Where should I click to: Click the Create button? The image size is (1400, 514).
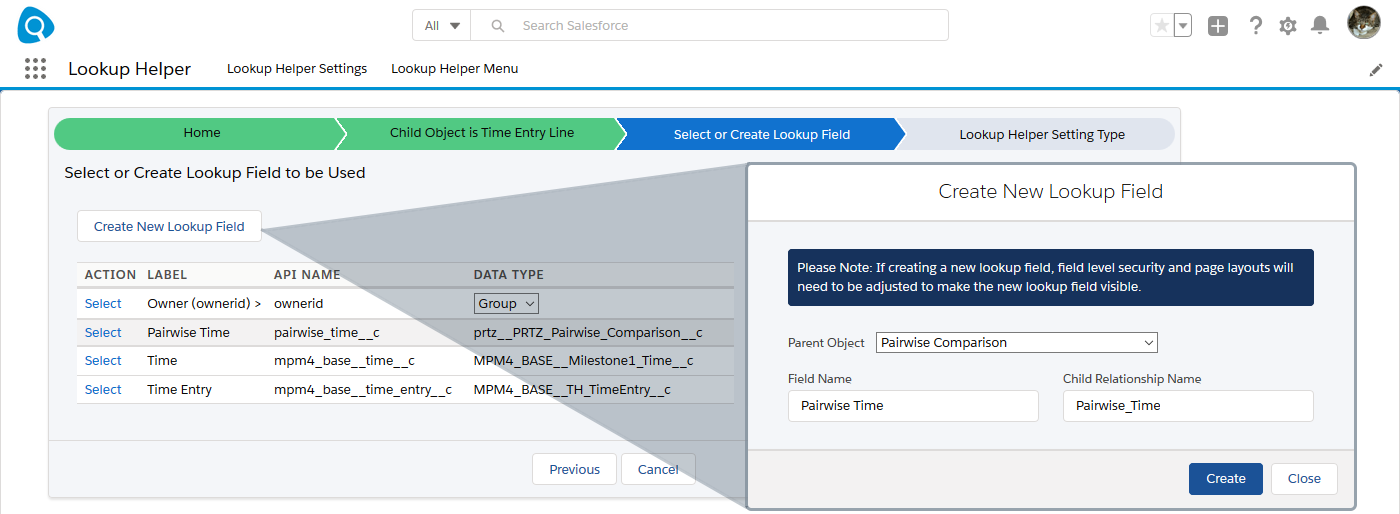tap(1226, 479)
